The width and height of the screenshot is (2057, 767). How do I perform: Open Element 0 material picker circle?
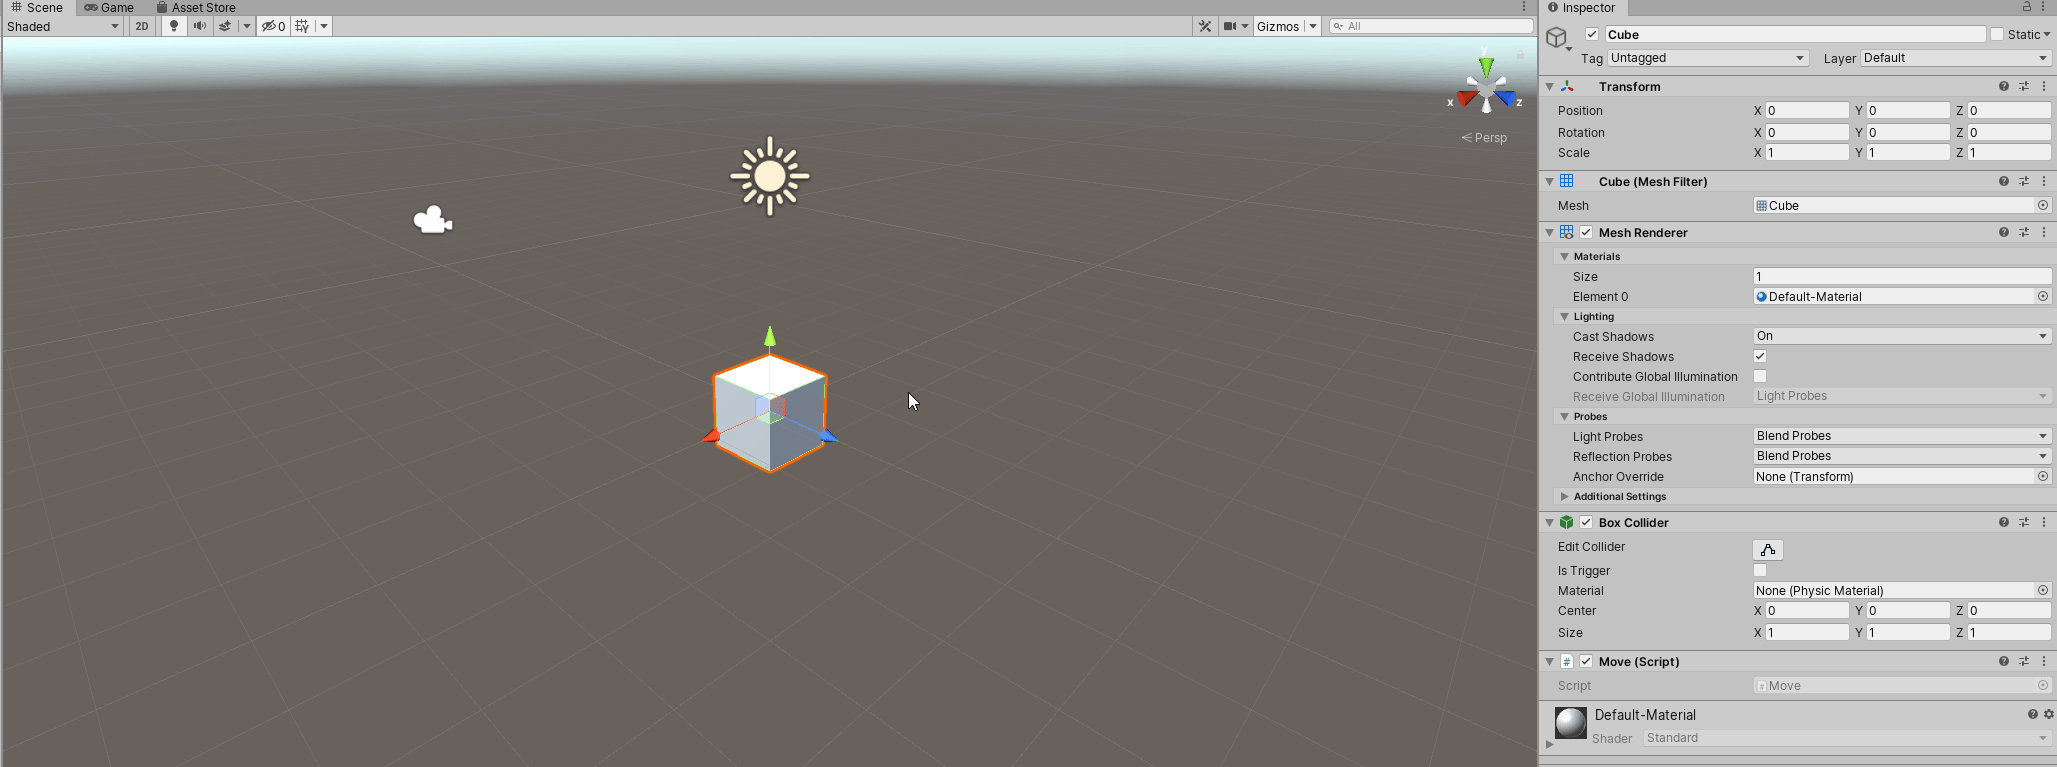pyautogui.click(x=2043, y=296)
